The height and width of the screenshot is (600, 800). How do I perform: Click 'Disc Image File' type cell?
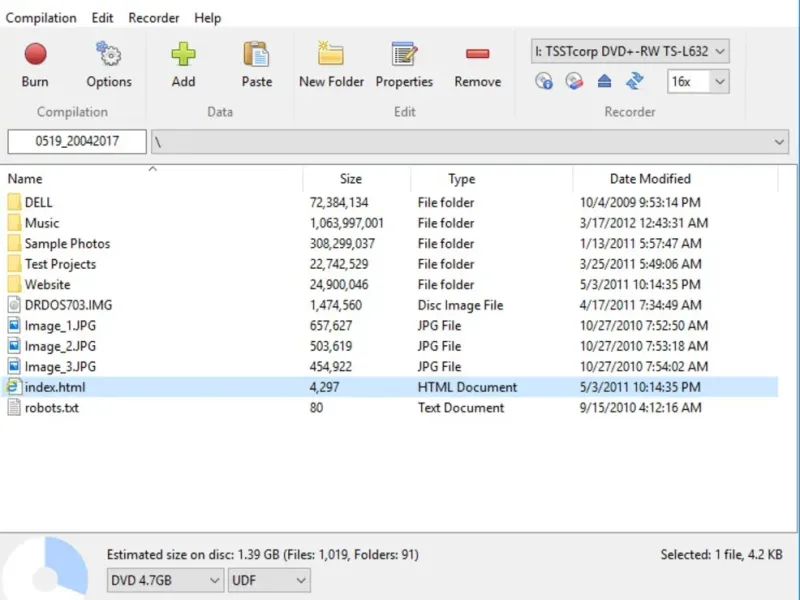[x=460, y=305]
